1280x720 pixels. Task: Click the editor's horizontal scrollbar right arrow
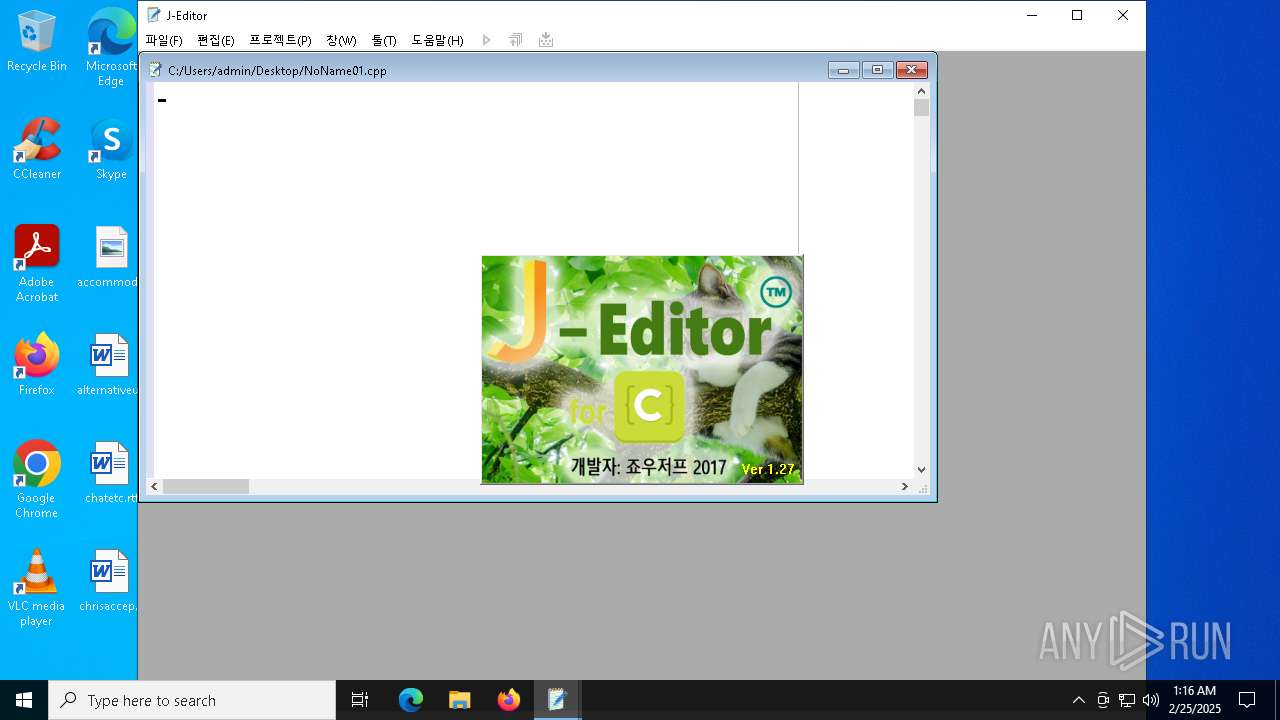point(905,487)
